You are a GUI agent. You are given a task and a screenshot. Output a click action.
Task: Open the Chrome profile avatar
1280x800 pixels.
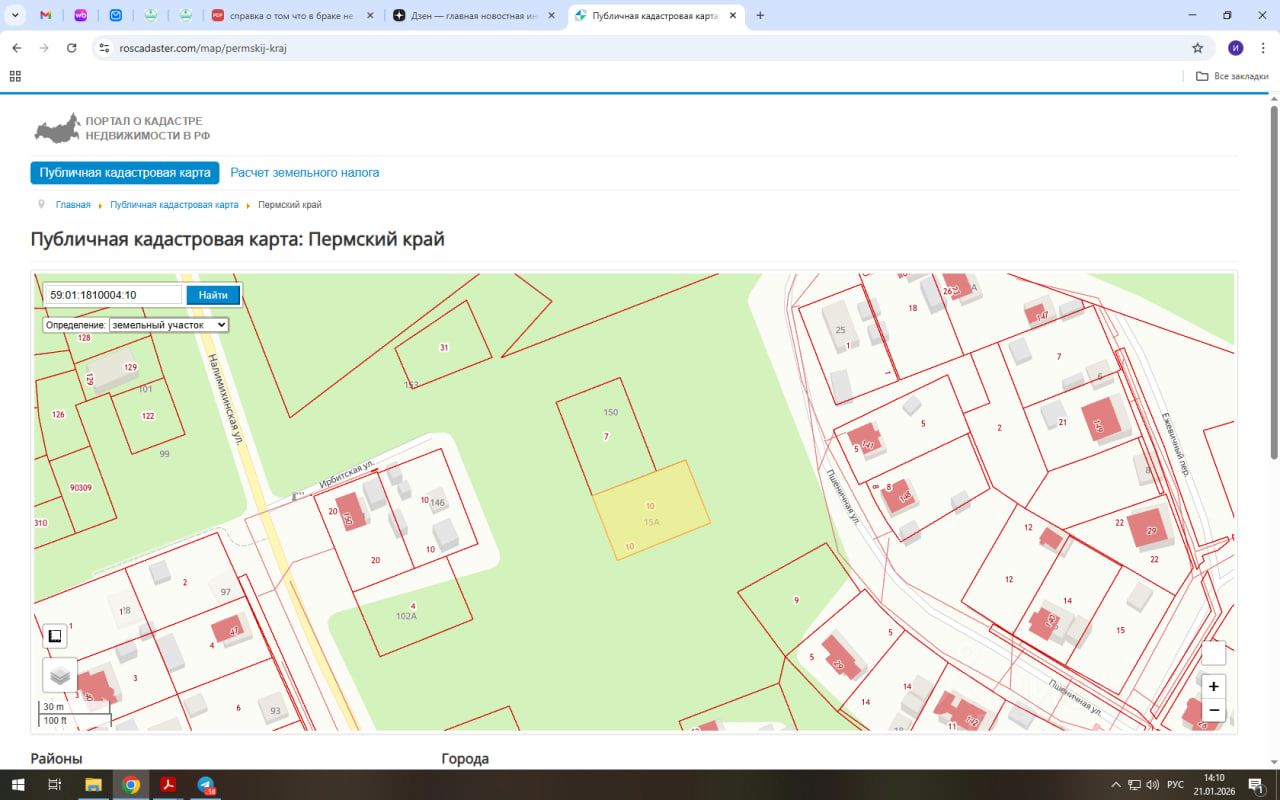(x=1236, y=48)
